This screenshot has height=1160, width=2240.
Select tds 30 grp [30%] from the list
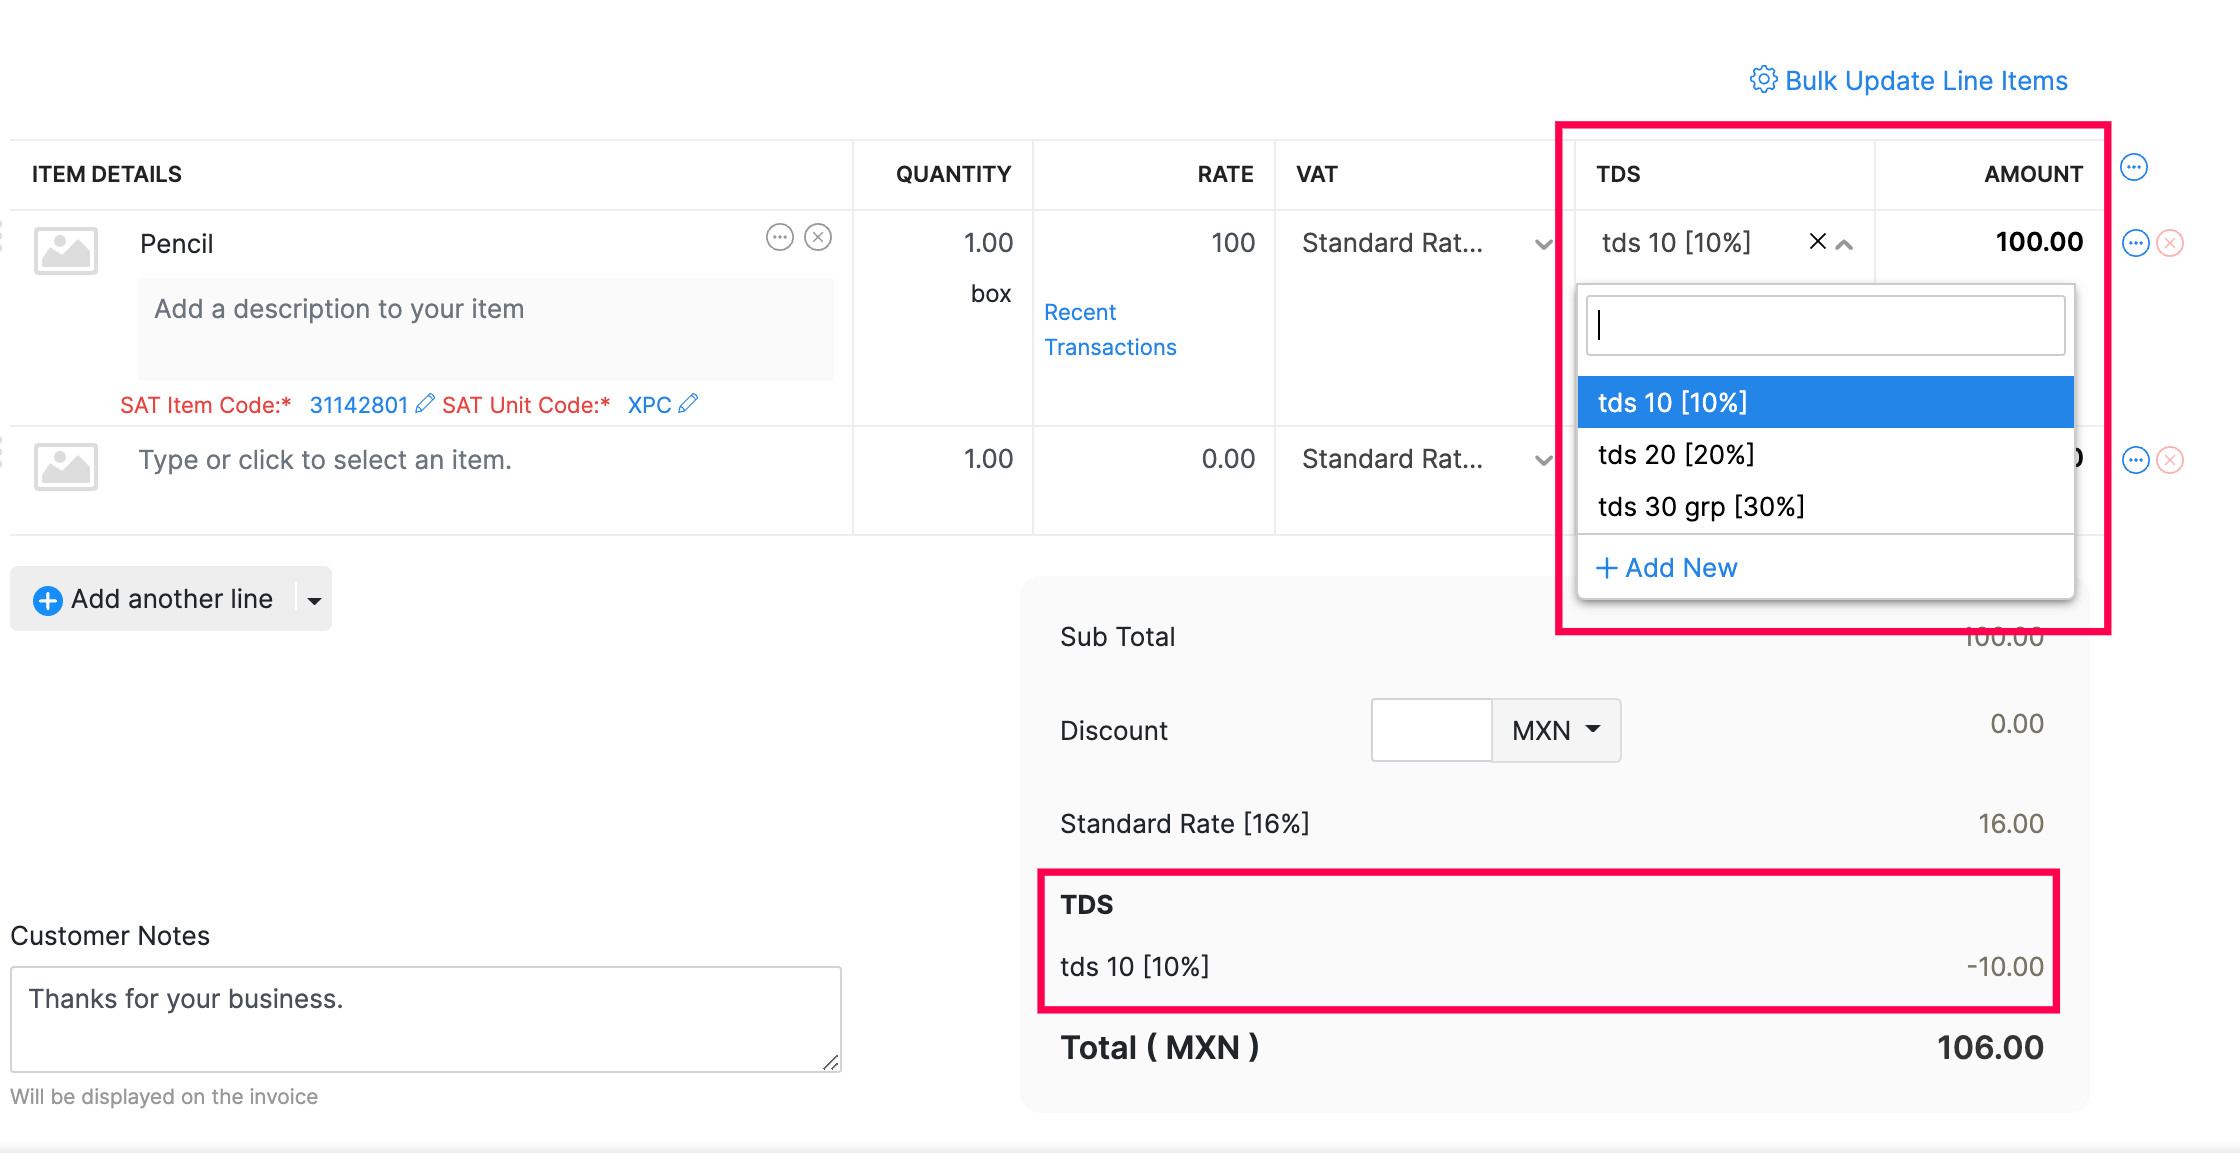1700,506
